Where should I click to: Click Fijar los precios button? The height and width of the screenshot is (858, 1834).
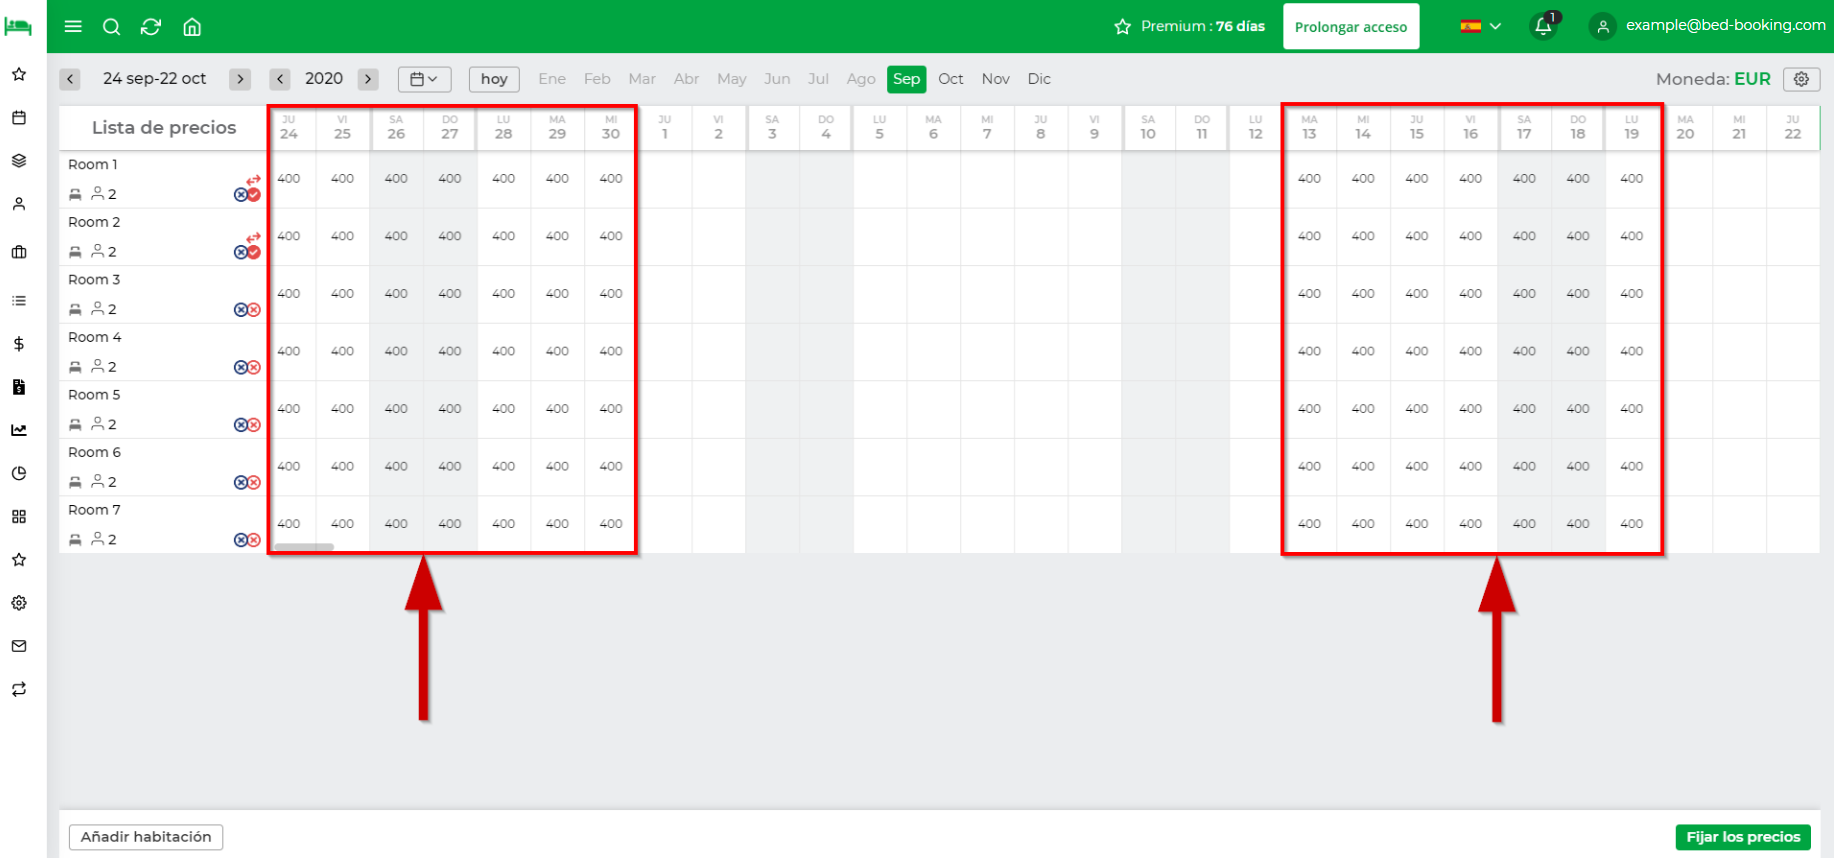pyautogui.click(x=1743, y=837)
